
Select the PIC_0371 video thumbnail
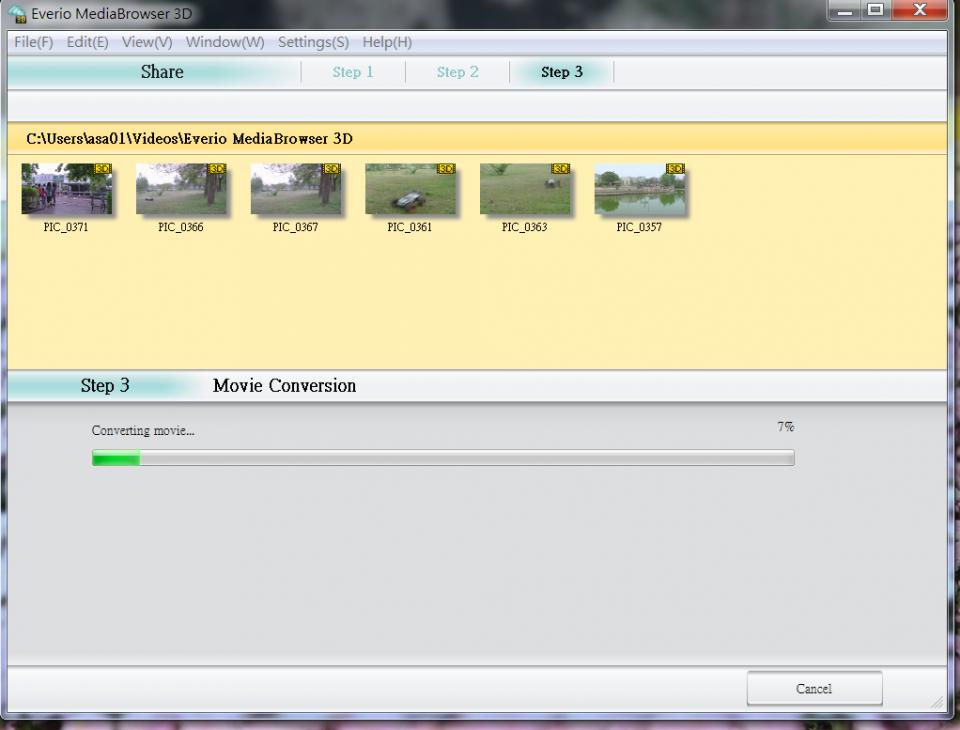pyautogui.click(x=67, y=189)
